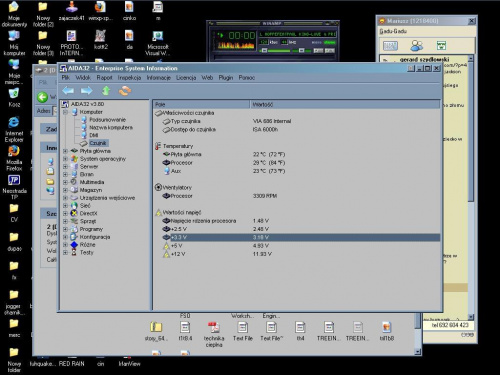
Task: Expand the Sieć tree node
Action: [x=66, y=206]
